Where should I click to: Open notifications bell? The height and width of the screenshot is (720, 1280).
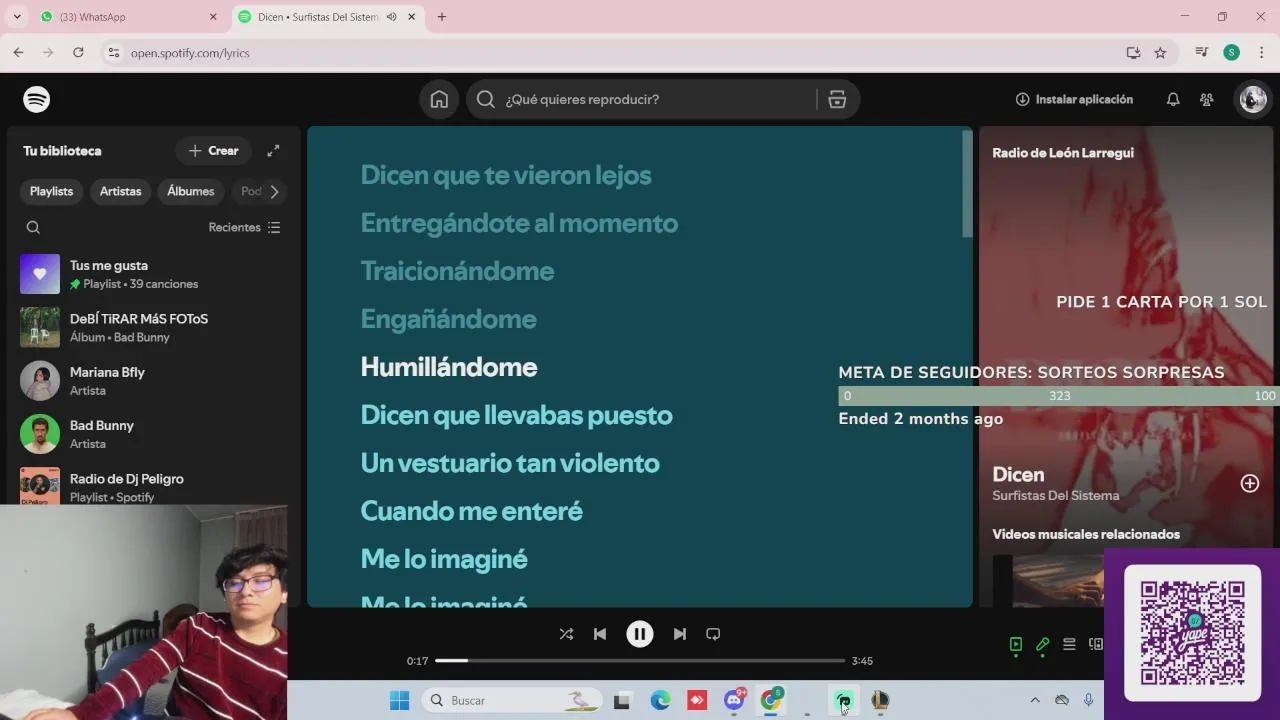tap(1173, 99)
